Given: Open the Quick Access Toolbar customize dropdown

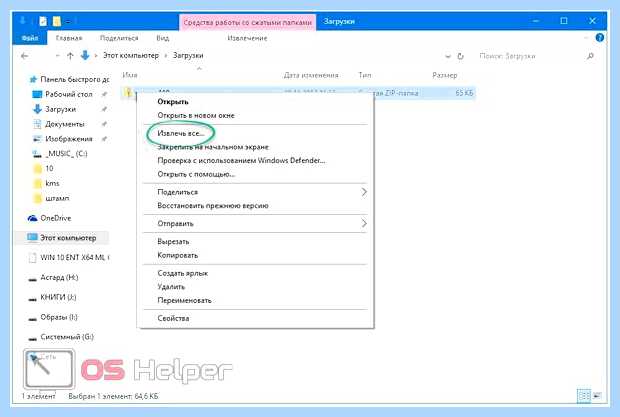Looking at the screenshot, I should [x=68, y=21].
